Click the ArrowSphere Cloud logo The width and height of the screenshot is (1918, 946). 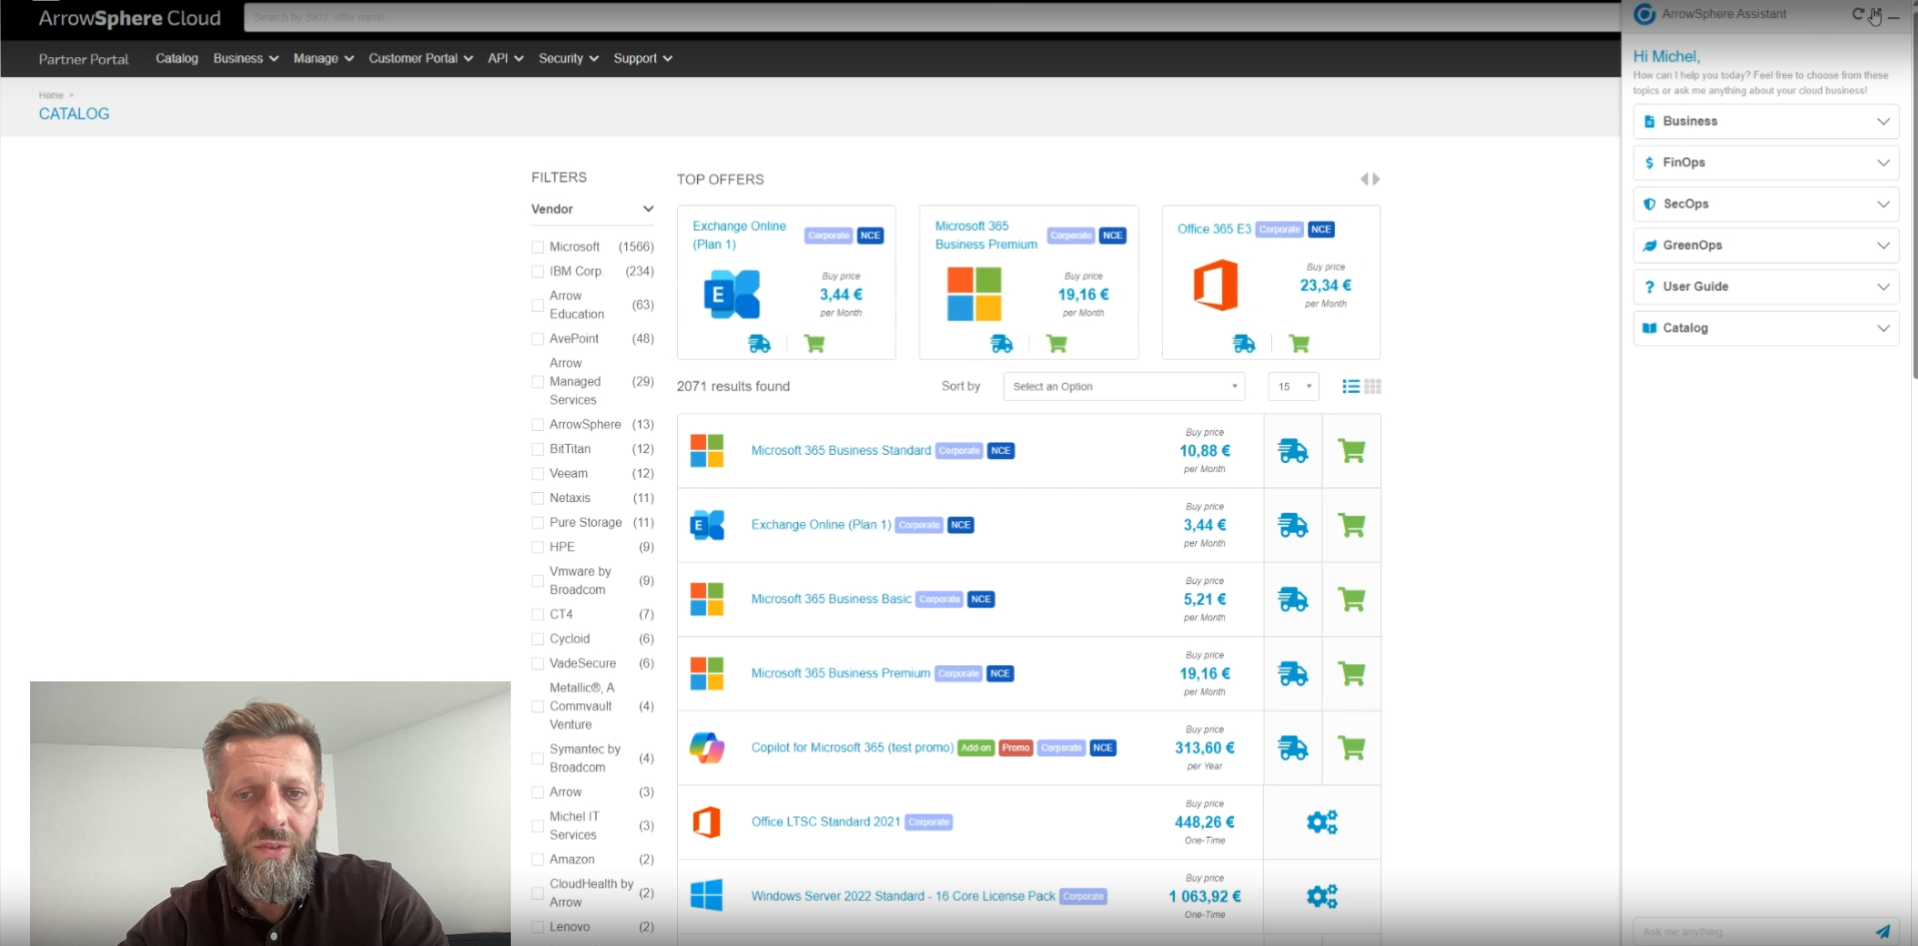[x=130, y=18]
